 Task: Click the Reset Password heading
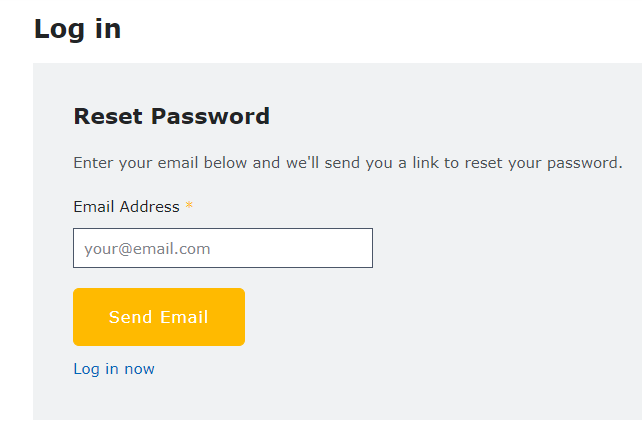coord(171,116)
